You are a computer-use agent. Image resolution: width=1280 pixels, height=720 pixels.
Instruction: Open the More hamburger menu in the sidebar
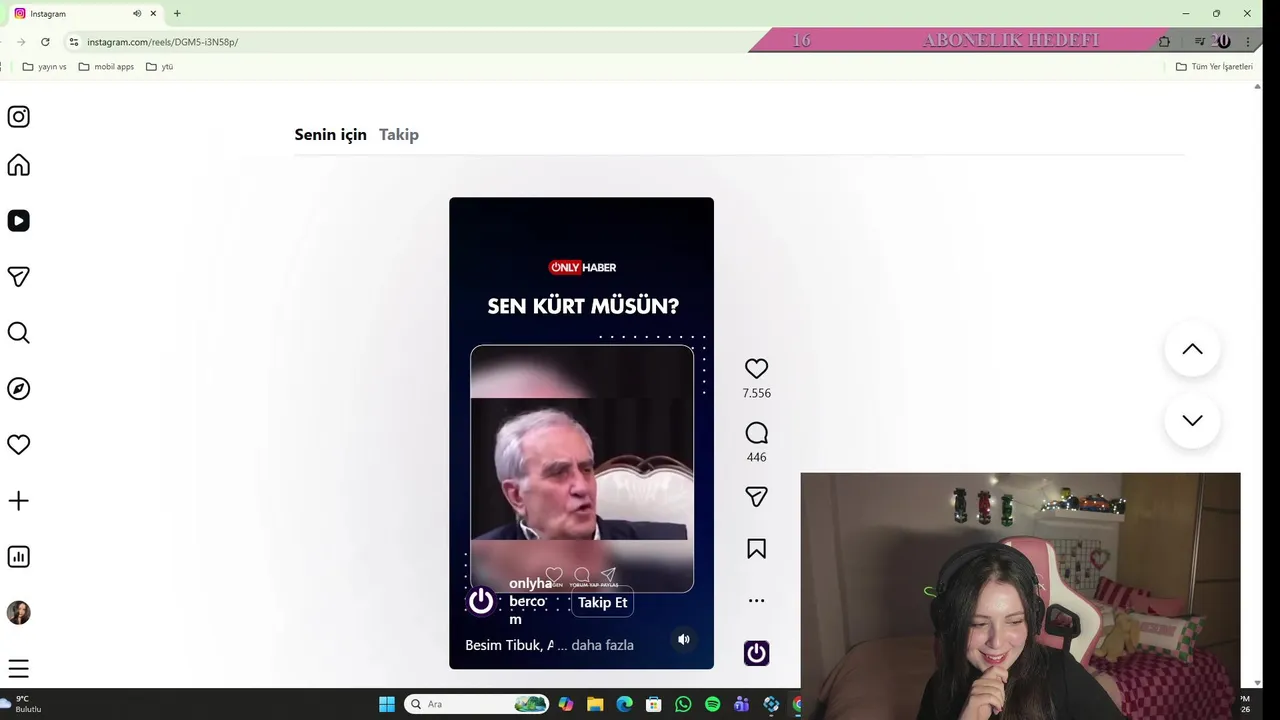click(18, 669)
